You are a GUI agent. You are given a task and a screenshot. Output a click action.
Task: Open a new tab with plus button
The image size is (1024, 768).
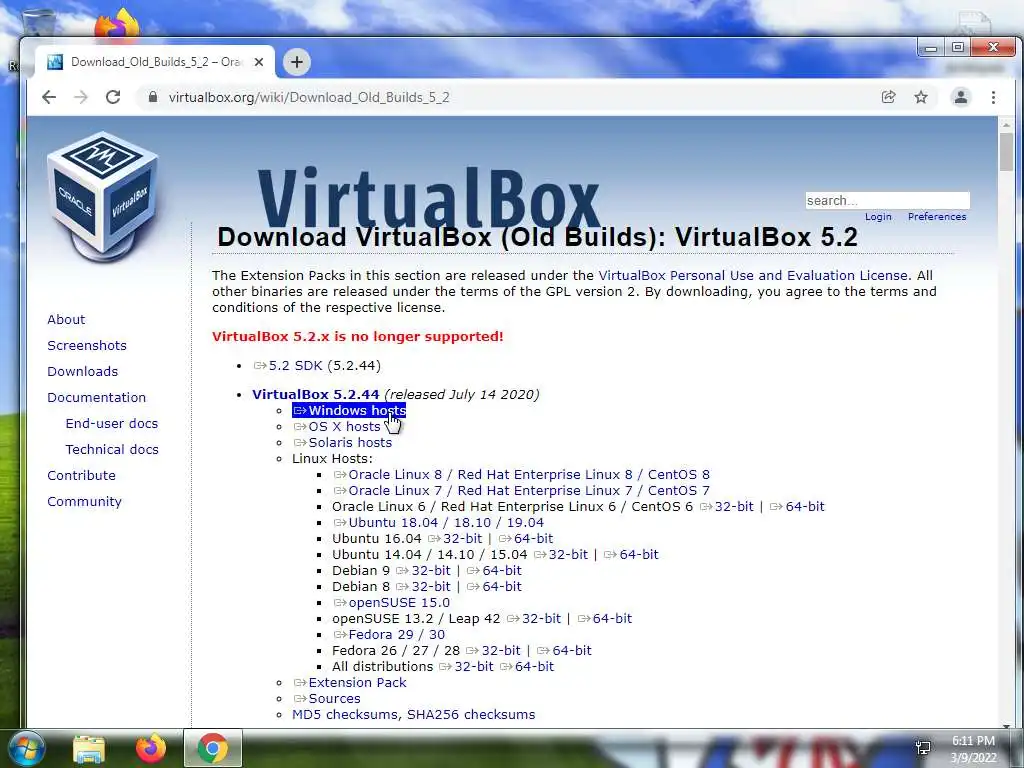[x=297, y=62]
